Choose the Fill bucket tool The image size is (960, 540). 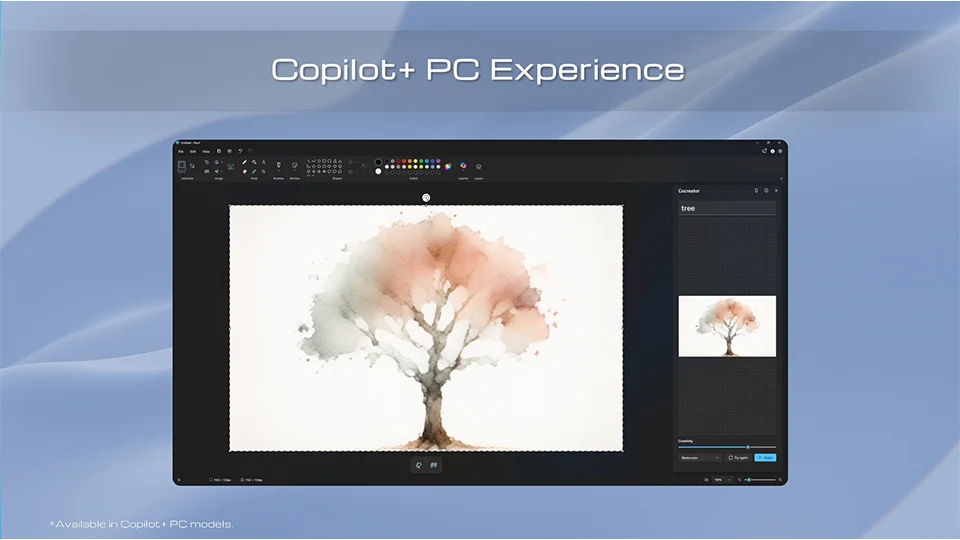(254, 162)
